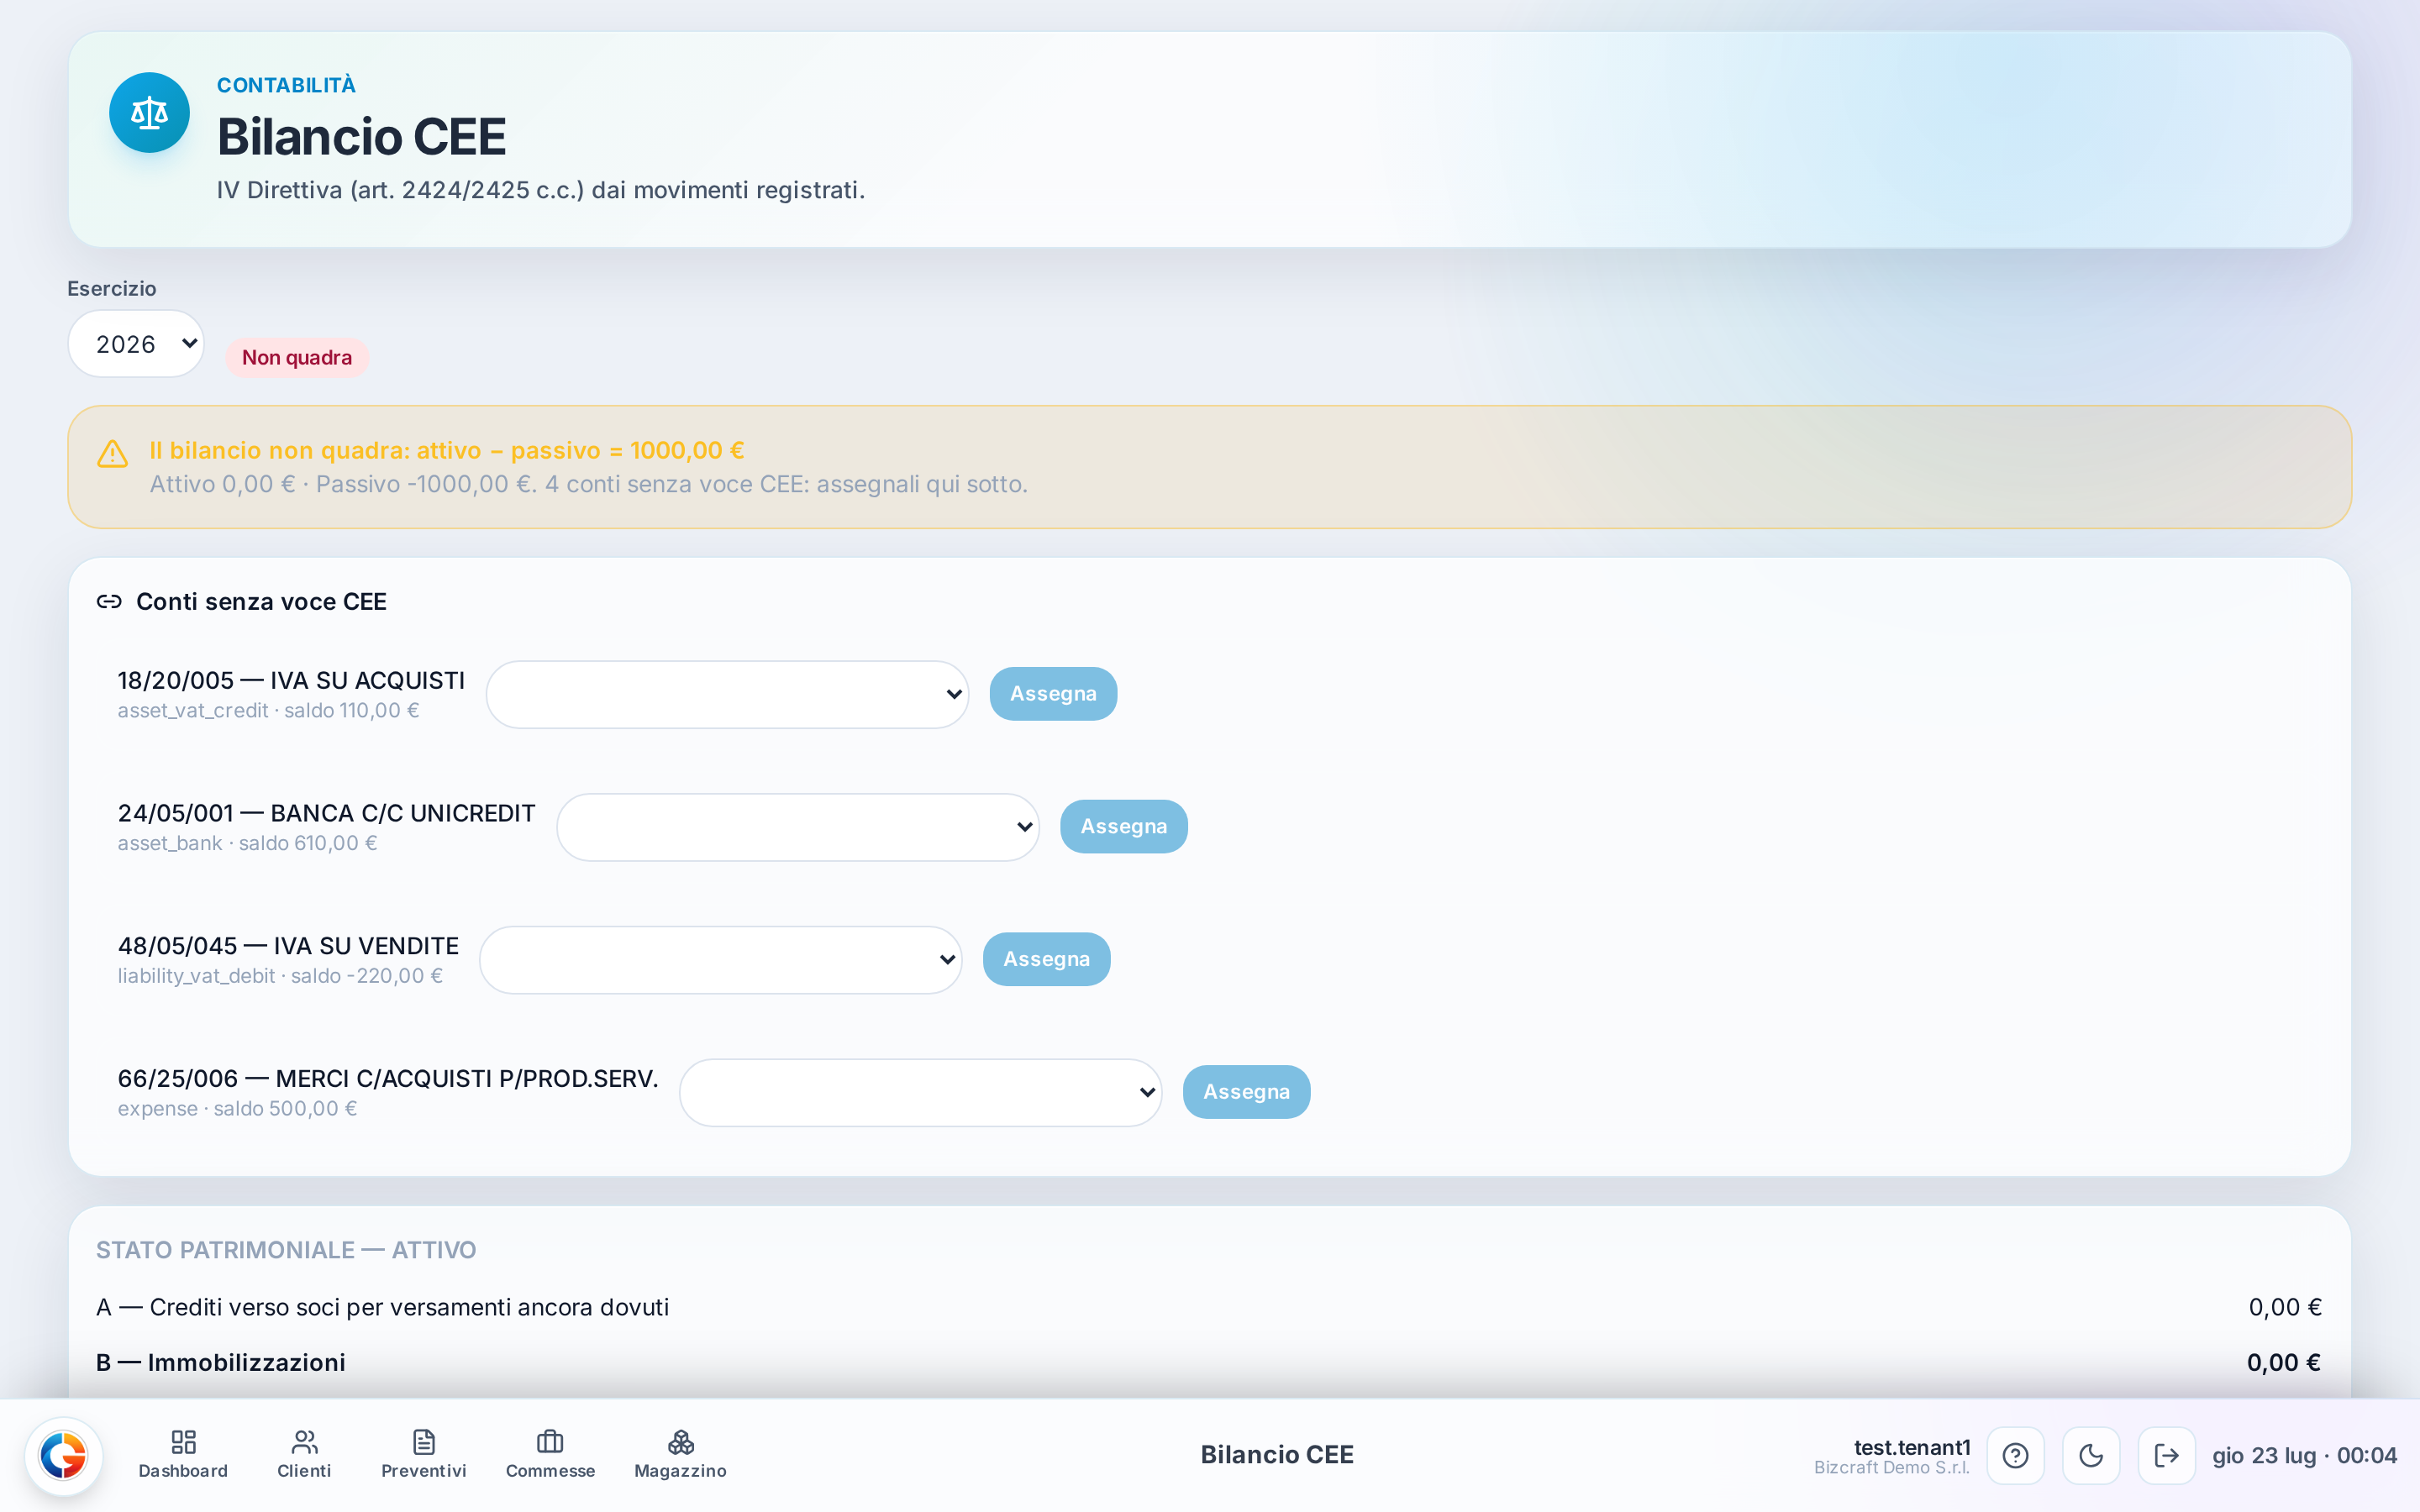Click the asset_vat_credit saldo 110,00 € line
Image resolution: width=2420 pixels, height=1512 pixels.
pos(268,711)
